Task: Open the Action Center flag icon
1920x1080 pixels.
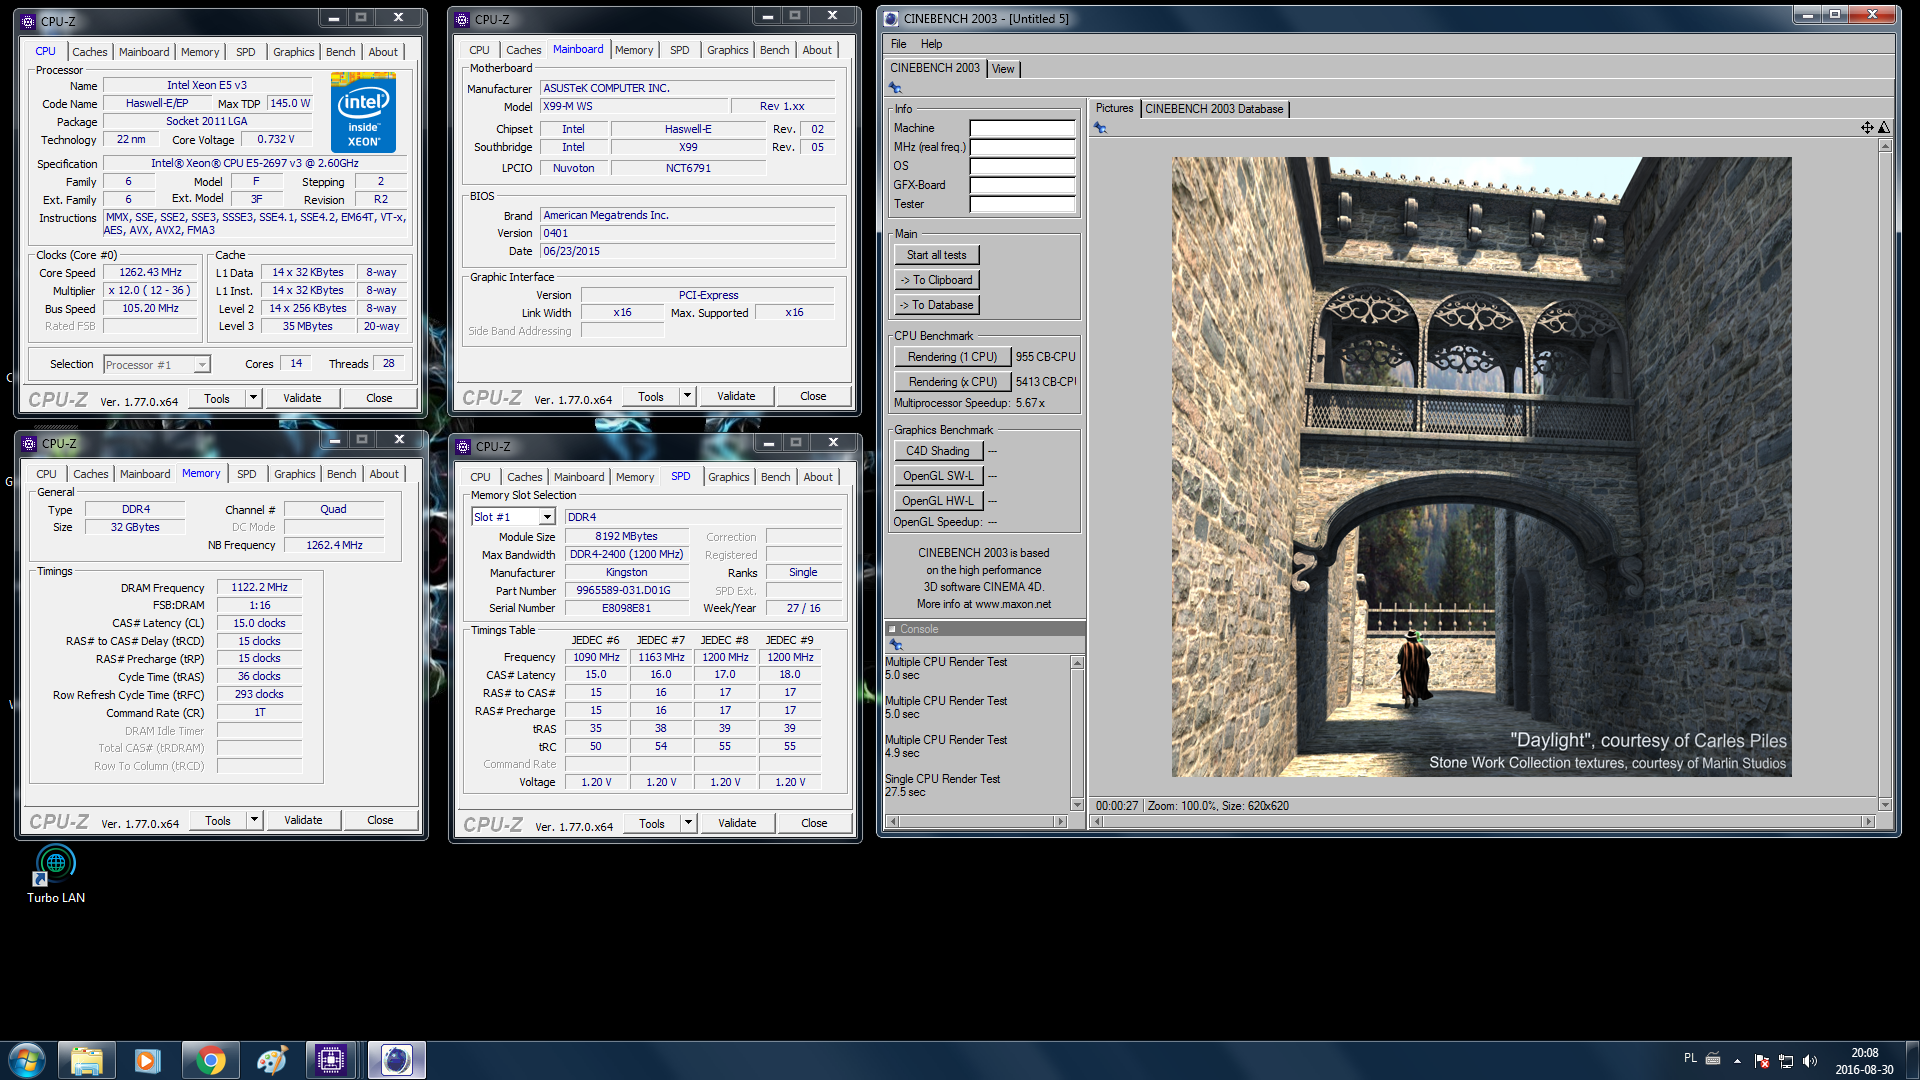Action: 1762,1061
